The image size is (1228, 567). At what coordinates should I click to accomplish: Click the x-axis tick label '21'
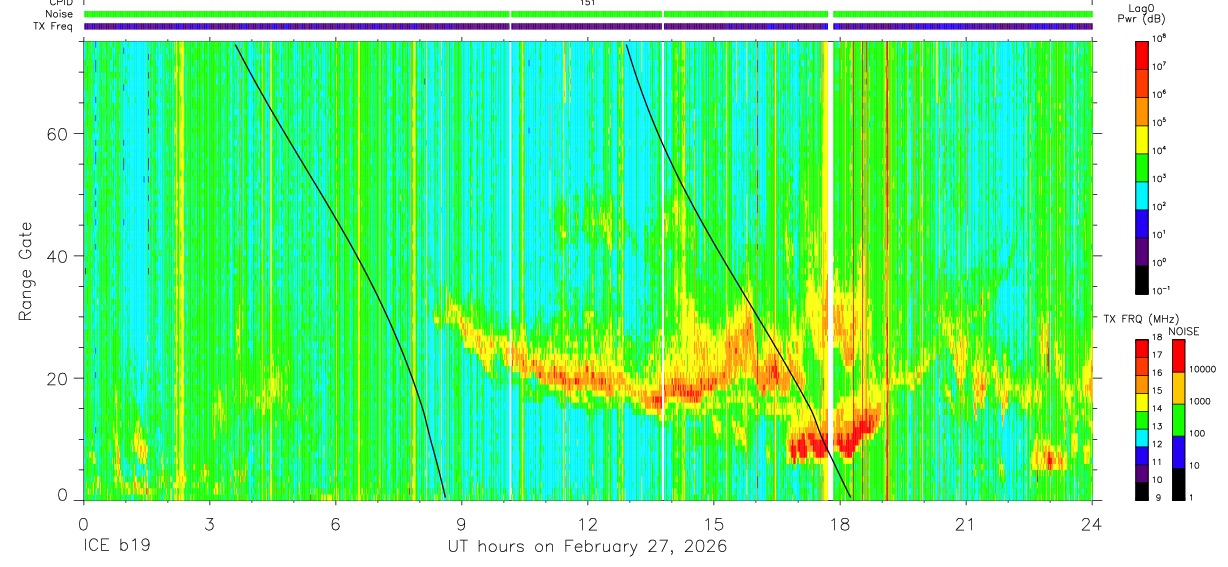[966, 524]
